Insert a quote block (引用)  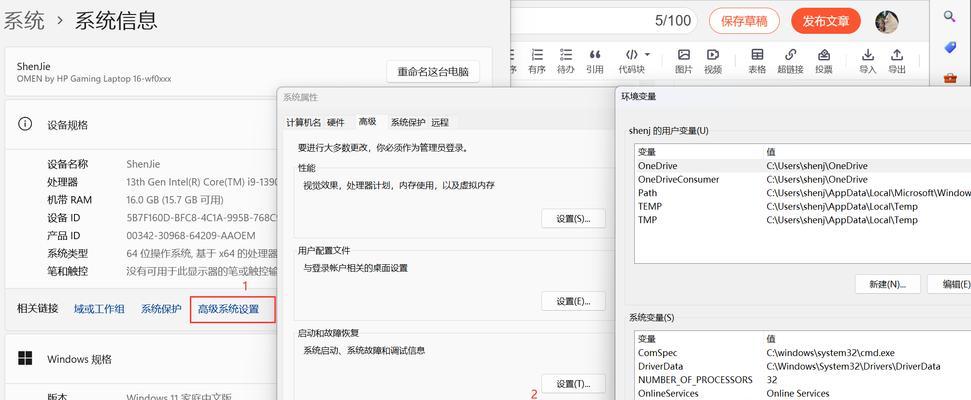pos(594,61)
